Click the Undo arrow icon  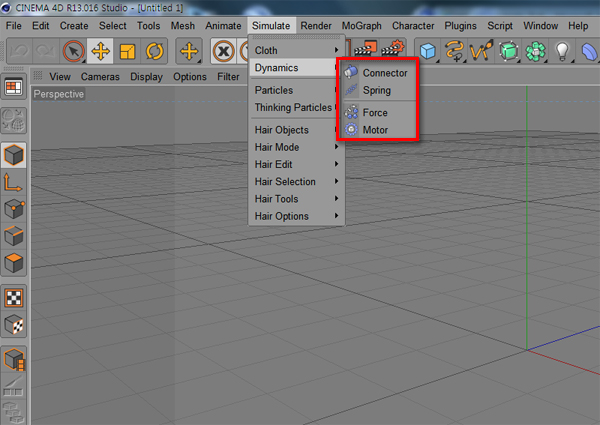point(19,51)
